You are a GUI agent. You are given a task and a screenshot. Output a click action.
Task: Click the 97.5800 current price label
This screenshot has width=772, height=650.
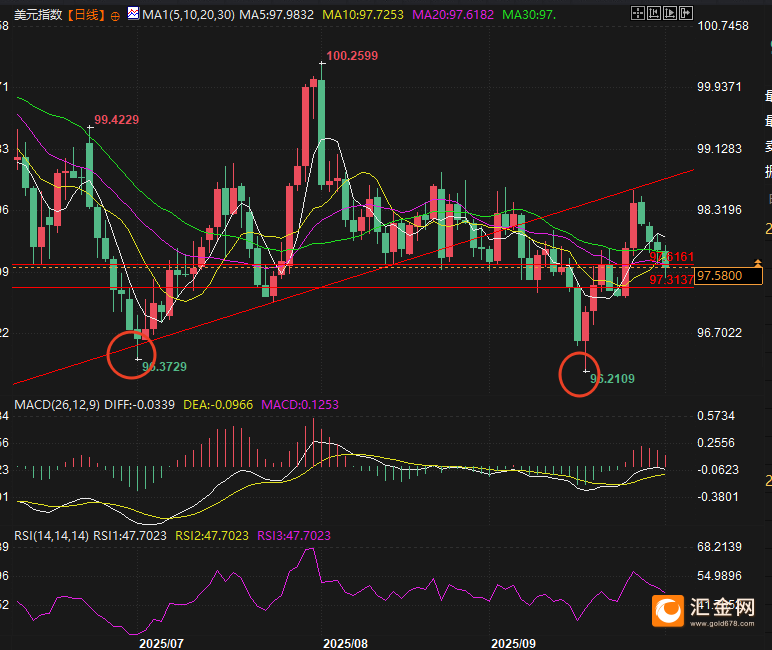pos(720,275)
